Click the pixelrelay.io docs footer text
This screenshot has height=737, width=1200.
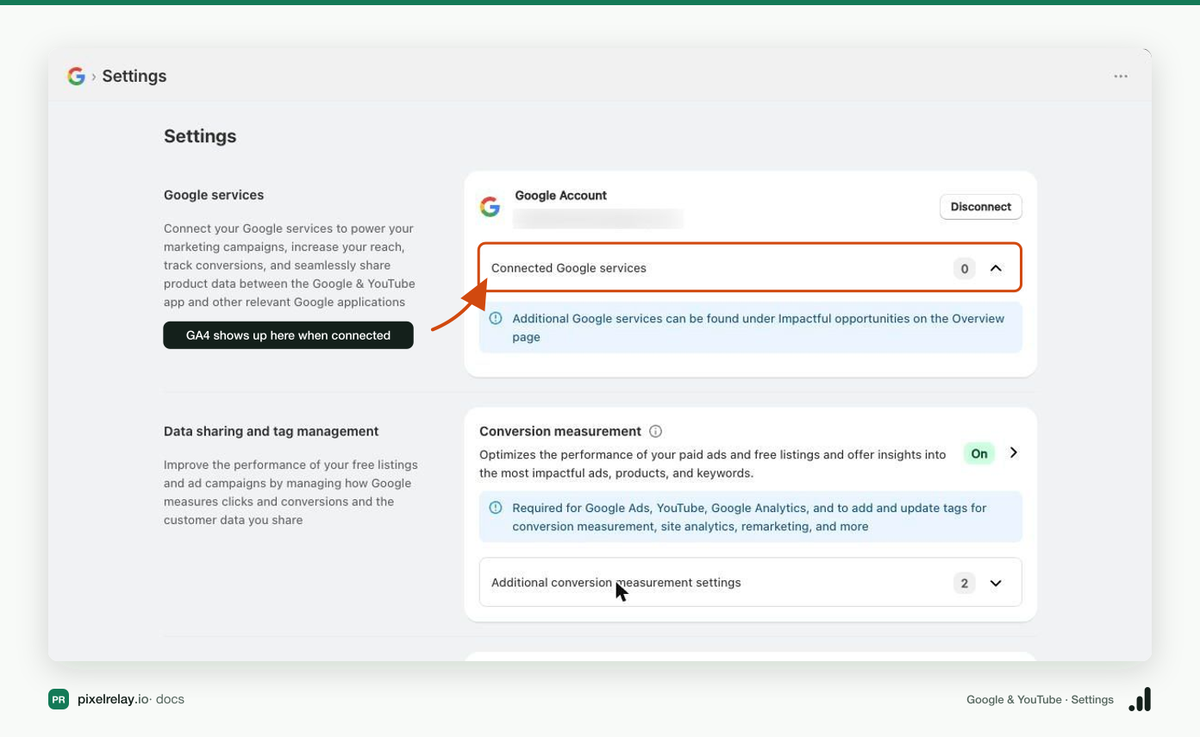(131, 699)
